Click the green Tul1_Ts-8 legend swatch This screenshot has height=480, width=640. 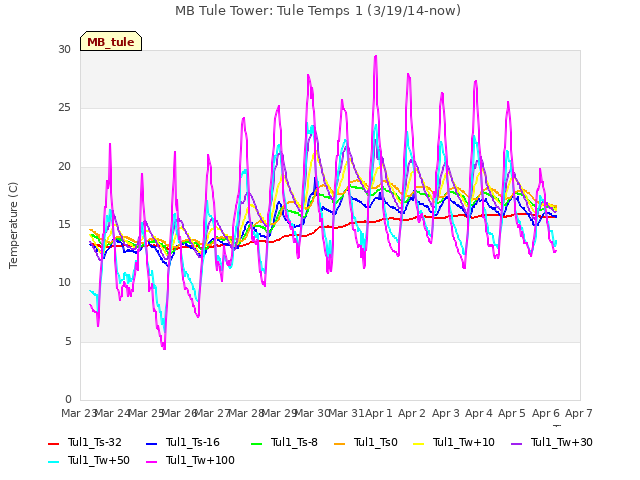[x=256, y=443]
